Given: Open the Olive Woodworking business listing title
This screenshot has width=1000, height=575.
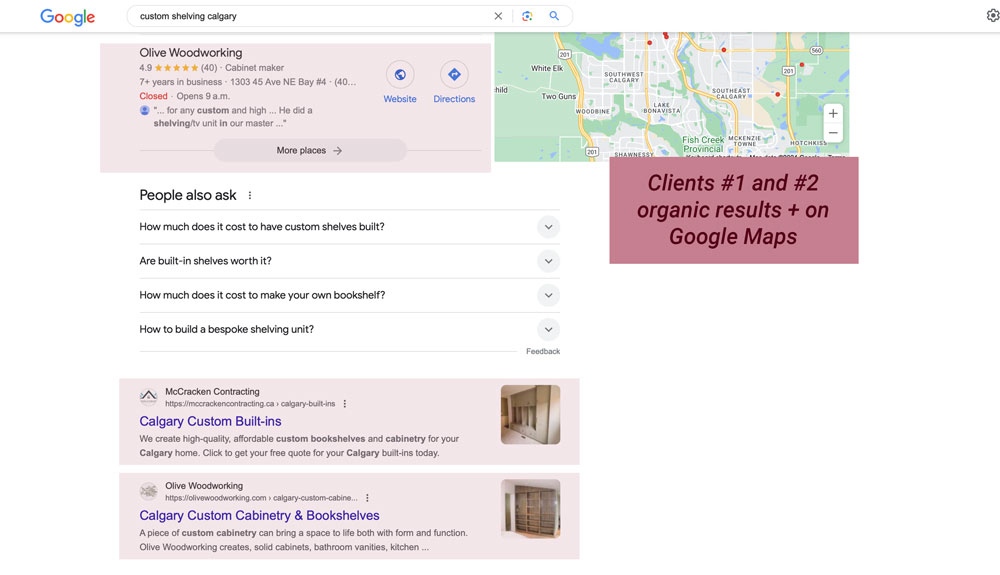Looking at the screenshot, I should 191,53.
